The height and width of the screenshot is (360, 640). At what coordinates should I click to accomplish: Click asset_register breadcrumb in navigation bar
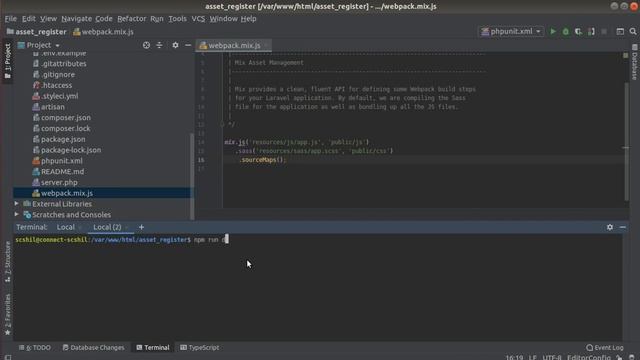[x=37, y=32]
